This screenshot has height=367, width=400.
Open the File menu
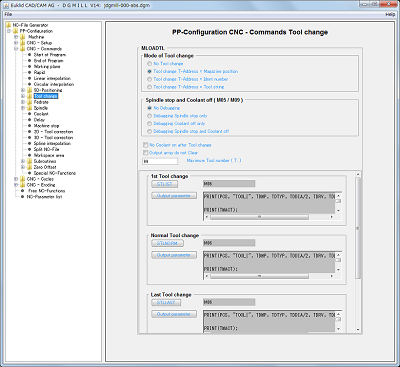[8, 14]
